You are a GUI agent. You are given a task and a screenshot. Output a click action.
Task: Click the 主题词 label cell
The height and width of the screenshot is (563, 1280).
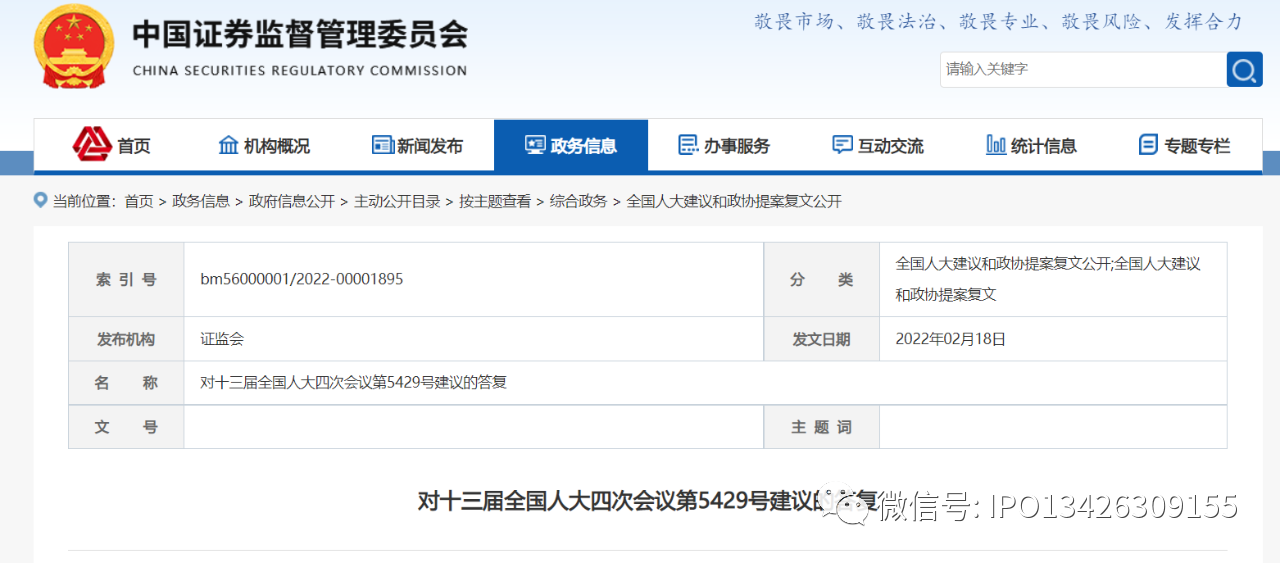tap(822, 427)
